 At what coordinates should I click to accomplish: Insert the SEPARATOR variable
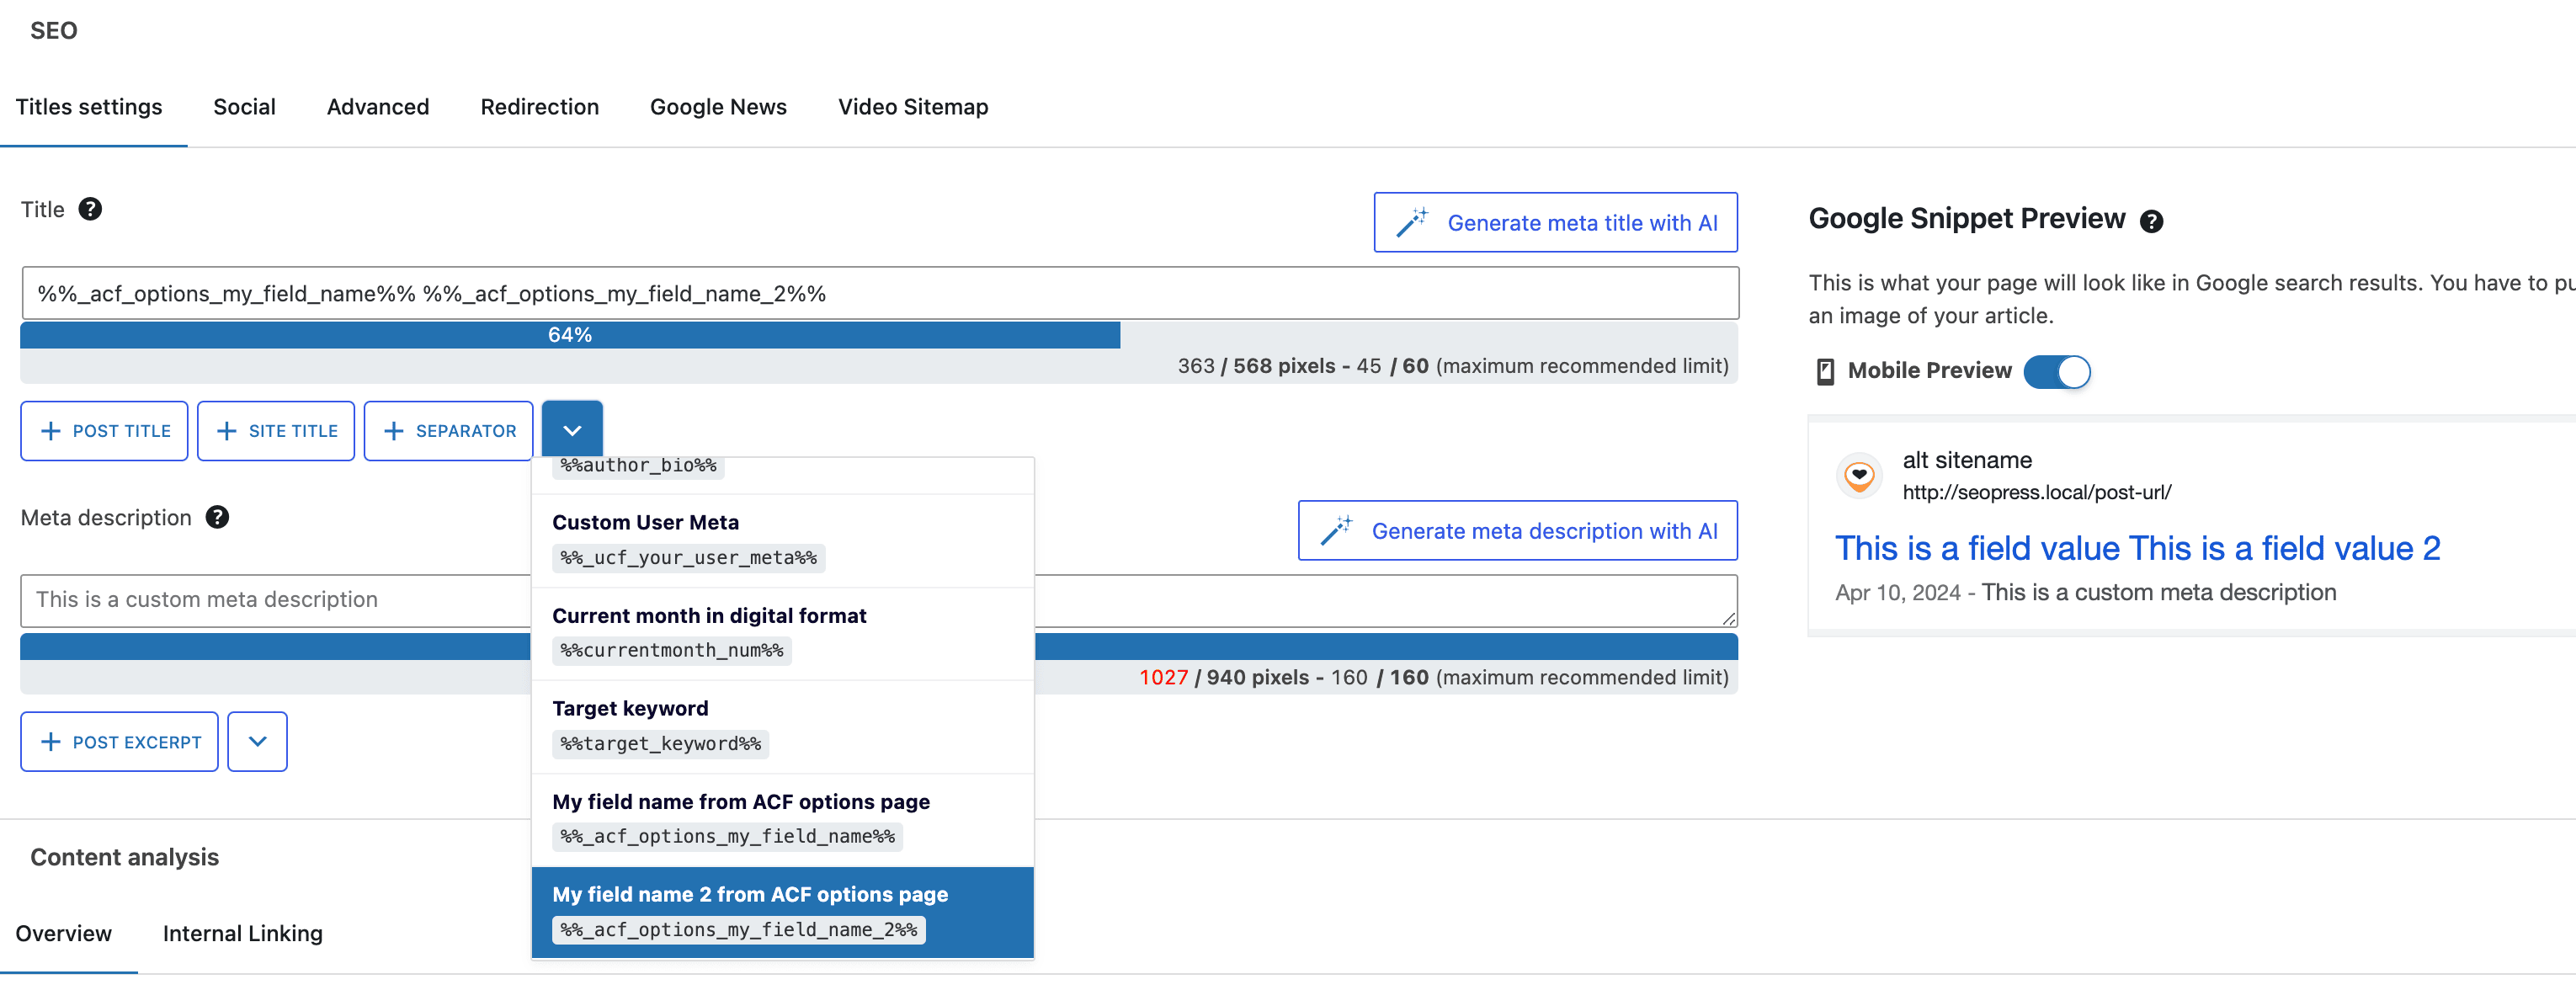tap(448, 431)
